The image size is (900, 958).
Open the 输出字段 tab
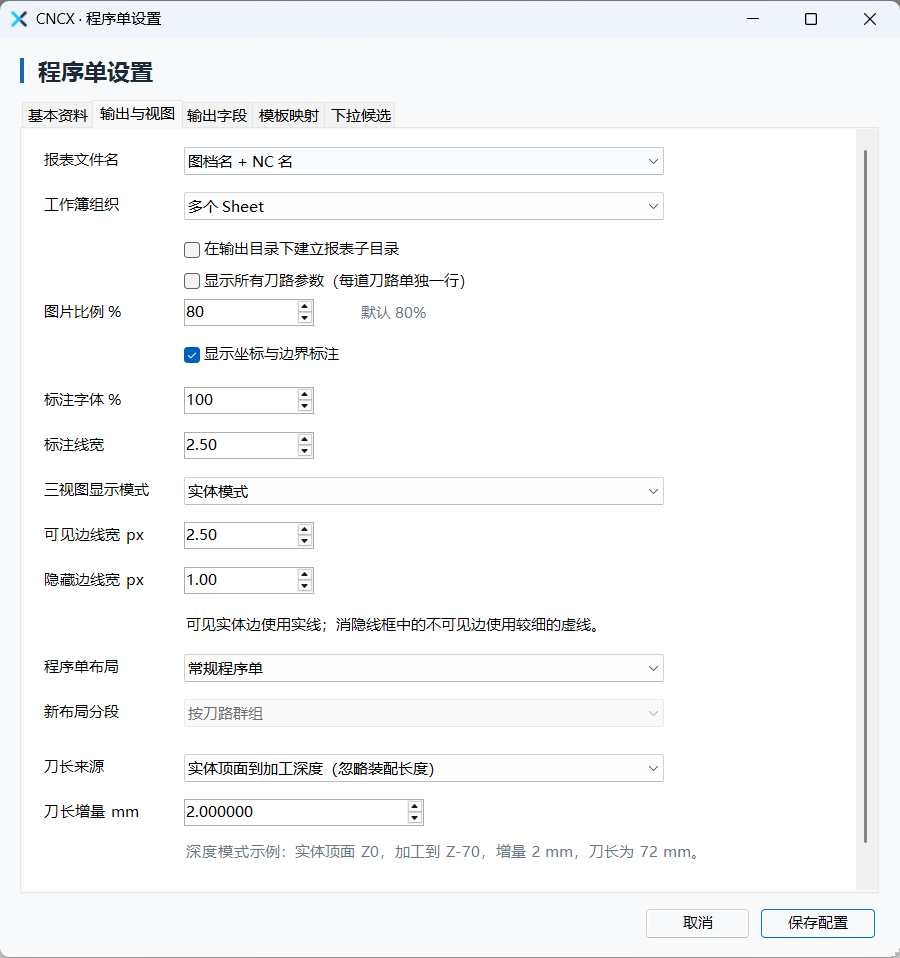[x=217, y=115]
